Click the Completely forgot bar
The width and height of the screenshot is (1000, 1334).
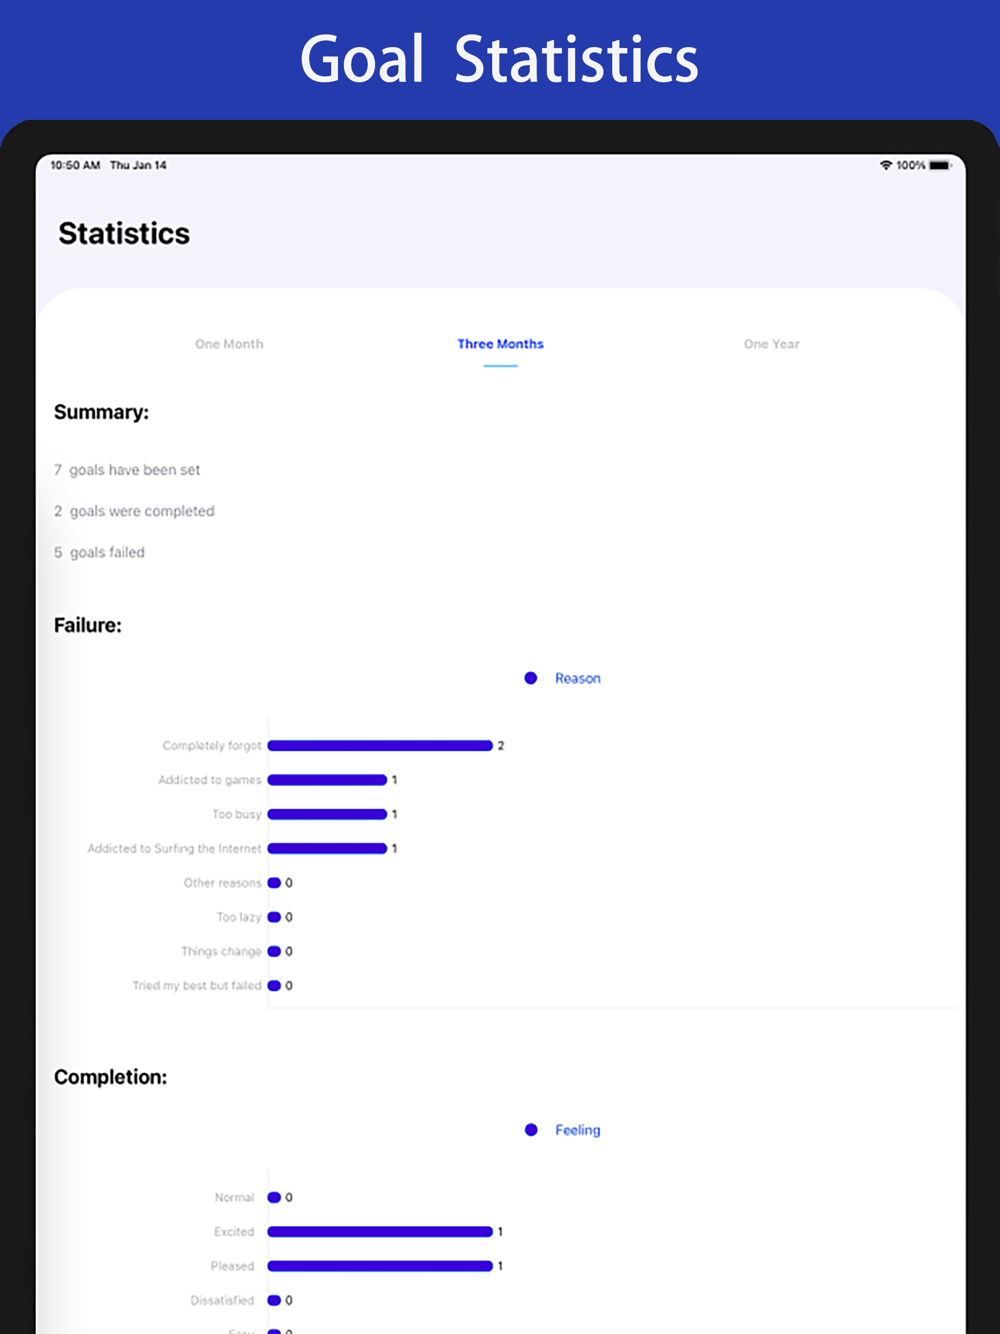[380, 746]
